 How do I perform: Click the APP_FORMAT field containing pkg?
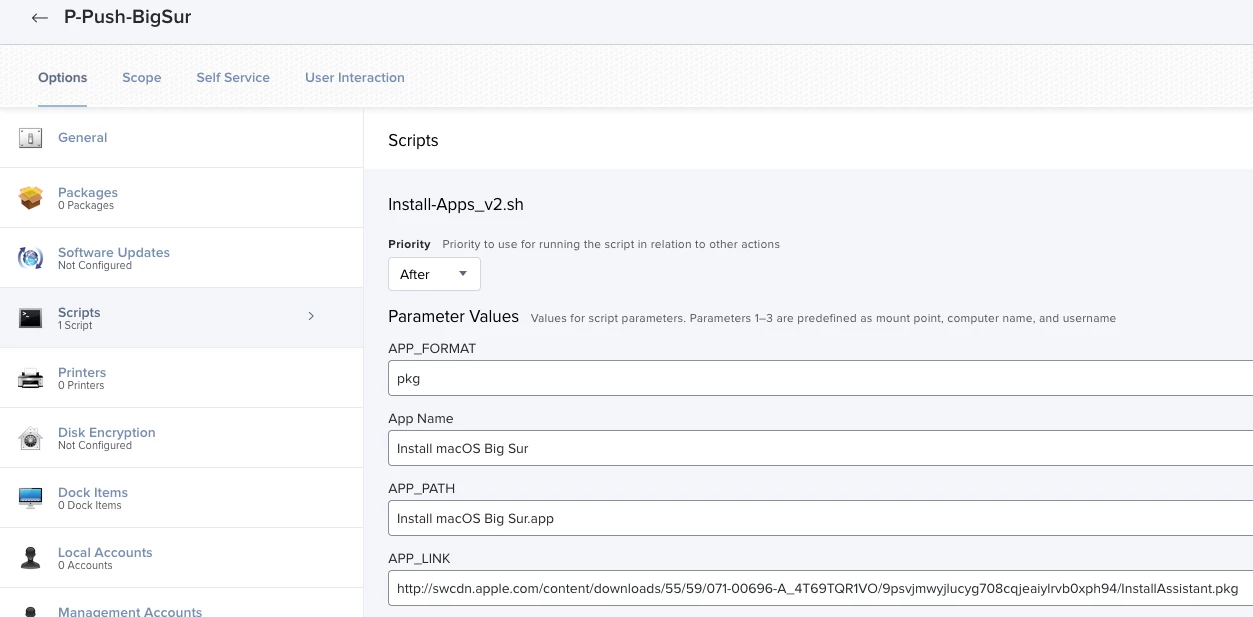coord(820,378)
